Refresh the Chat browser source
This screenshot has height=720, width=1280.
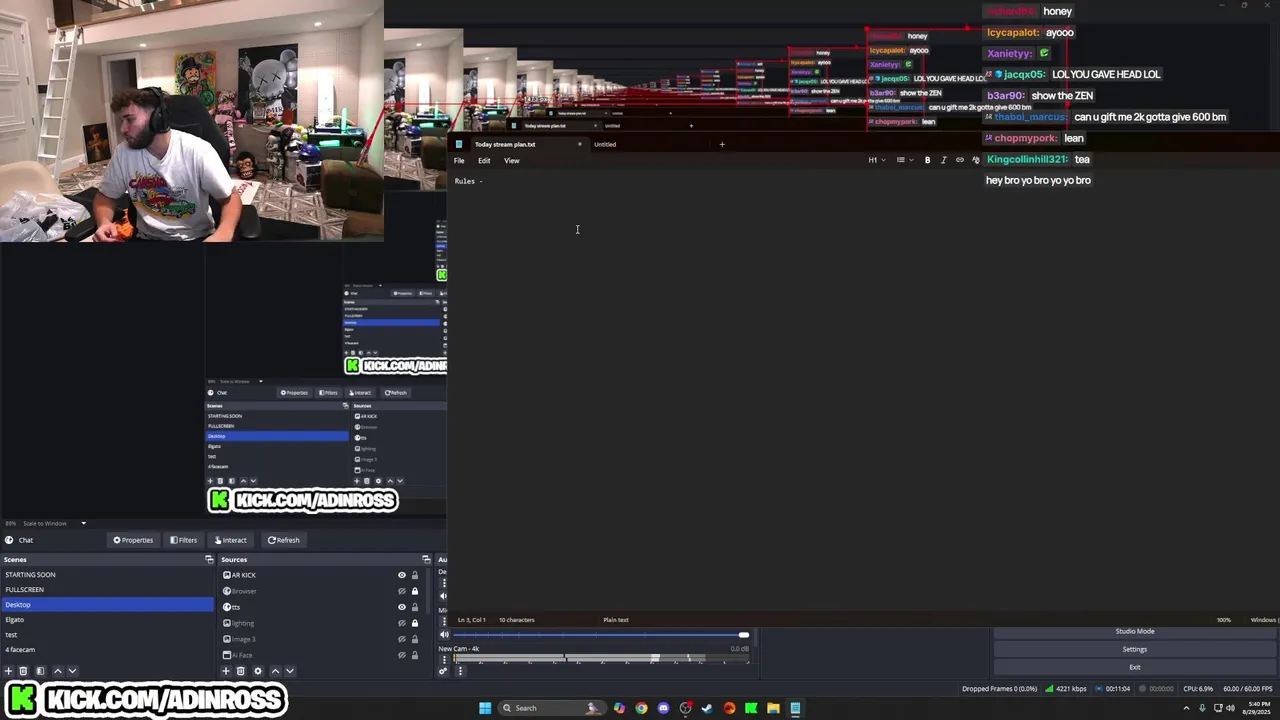coord(283,540)
